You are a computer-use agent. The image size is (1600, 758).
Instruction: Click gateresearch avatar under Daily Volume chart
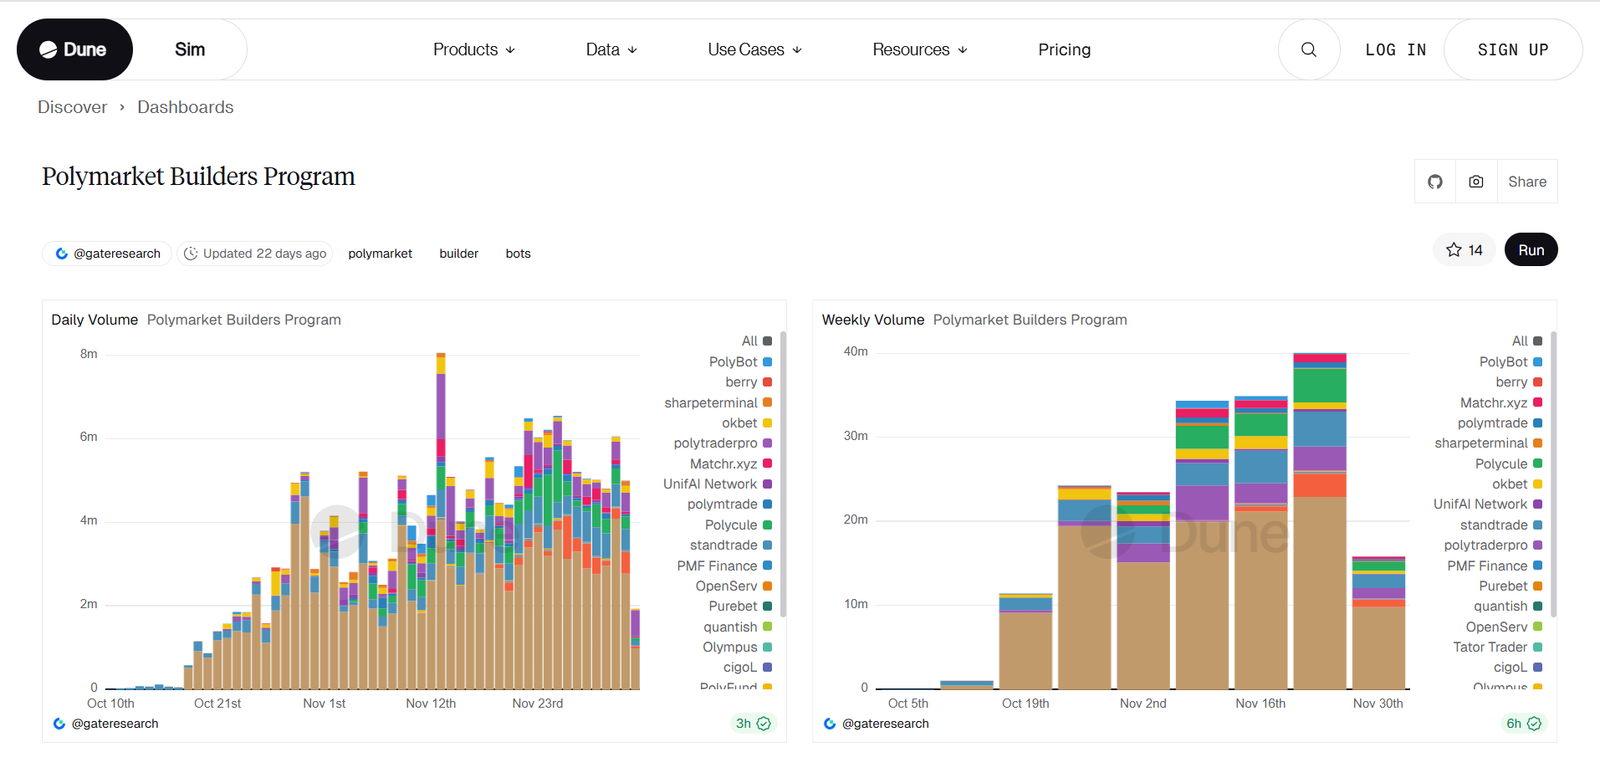pos(59,724)
